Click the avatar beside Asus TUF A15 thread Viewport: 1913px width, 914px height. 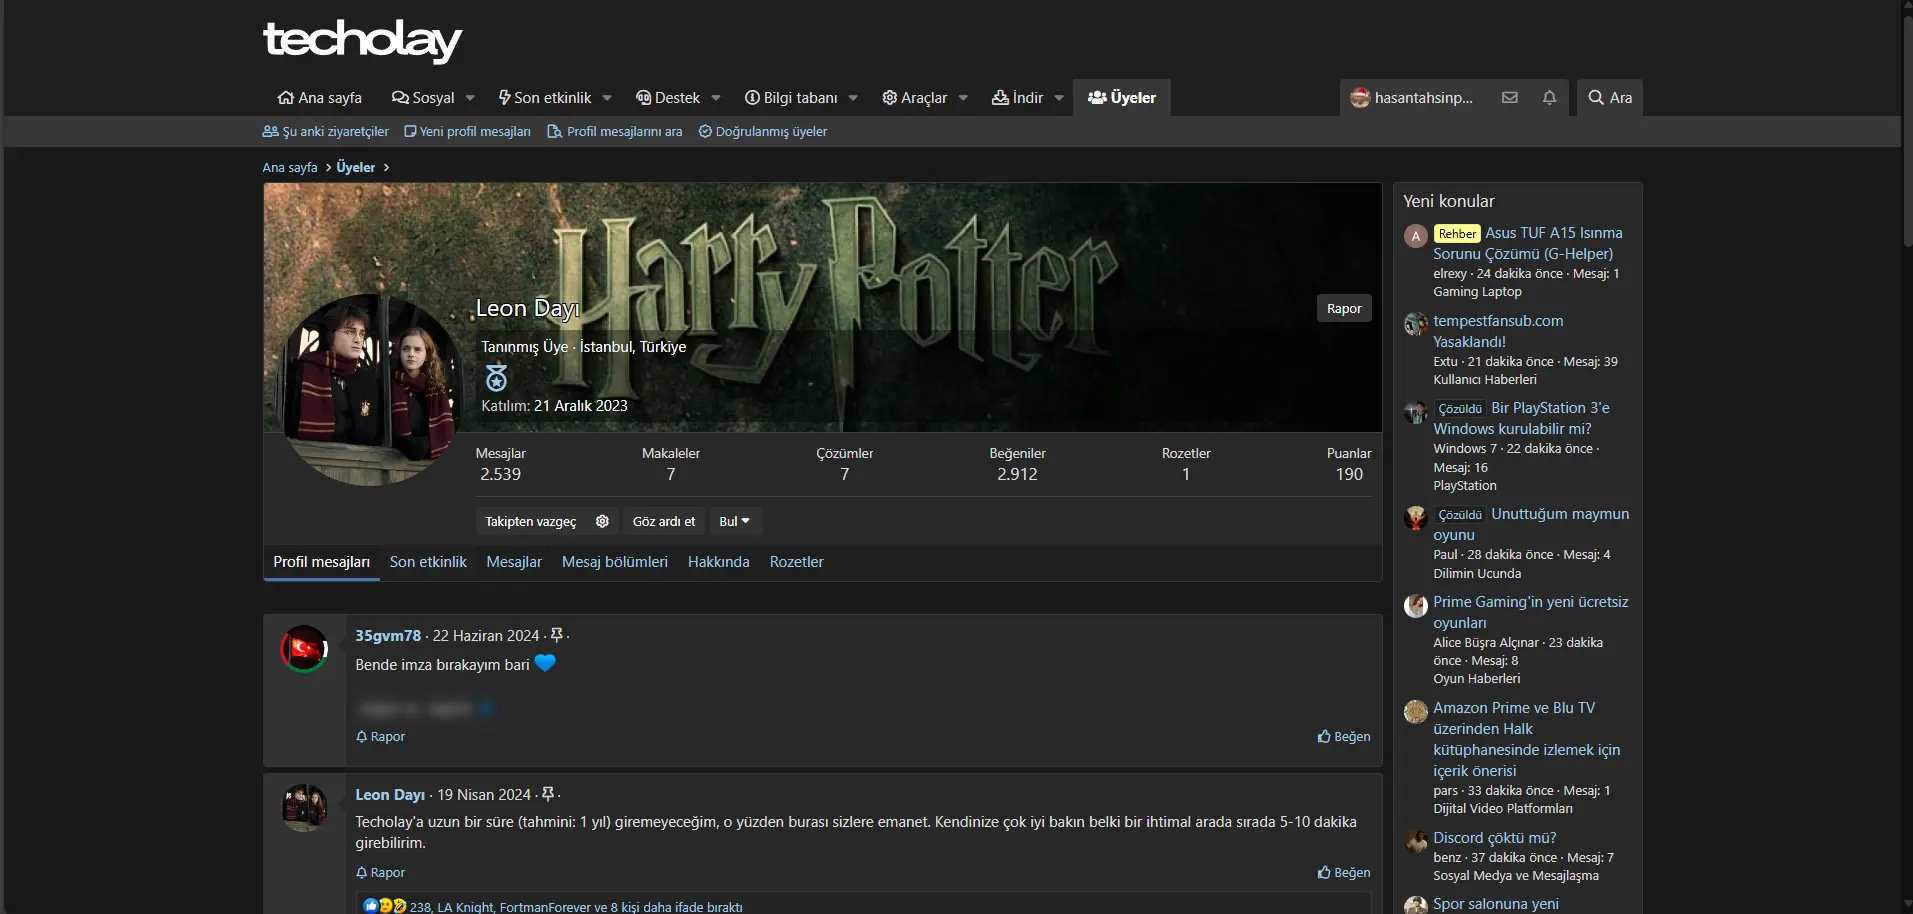click(1415, 236)
